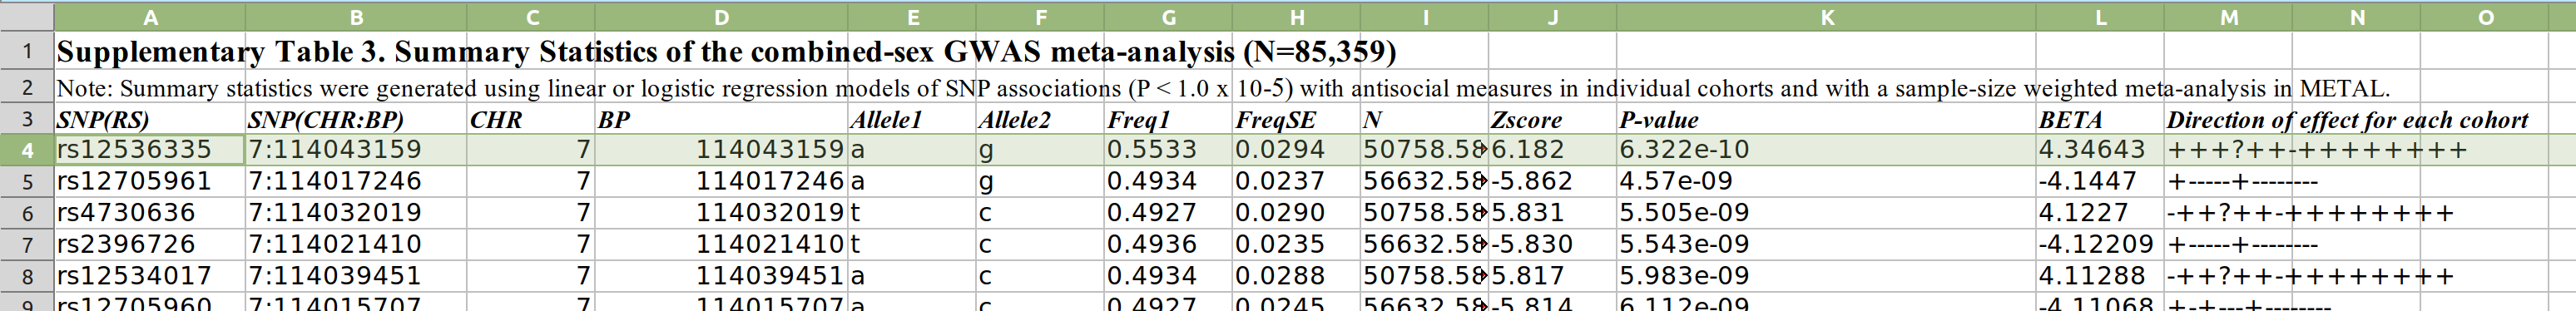This screenshot has width=2576, height=311.
Task: Select P-value cell 5.505e-09
Action: [1826, 213]
